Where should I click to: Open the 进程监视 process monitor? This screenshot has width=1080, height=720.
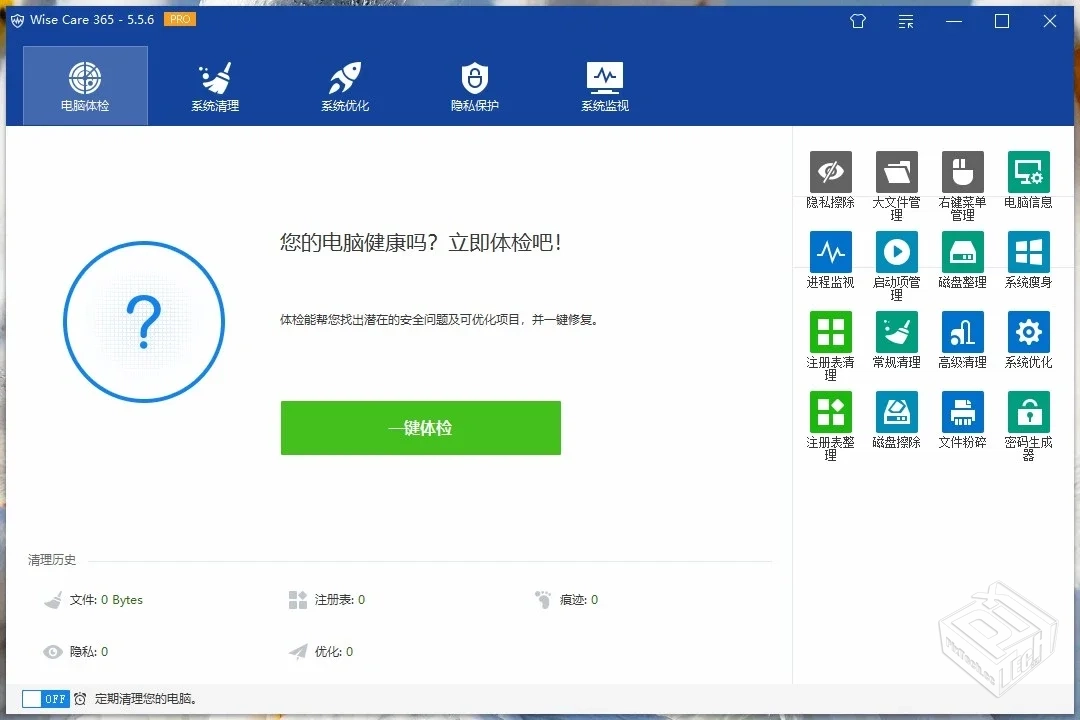[x=829, y=250]
